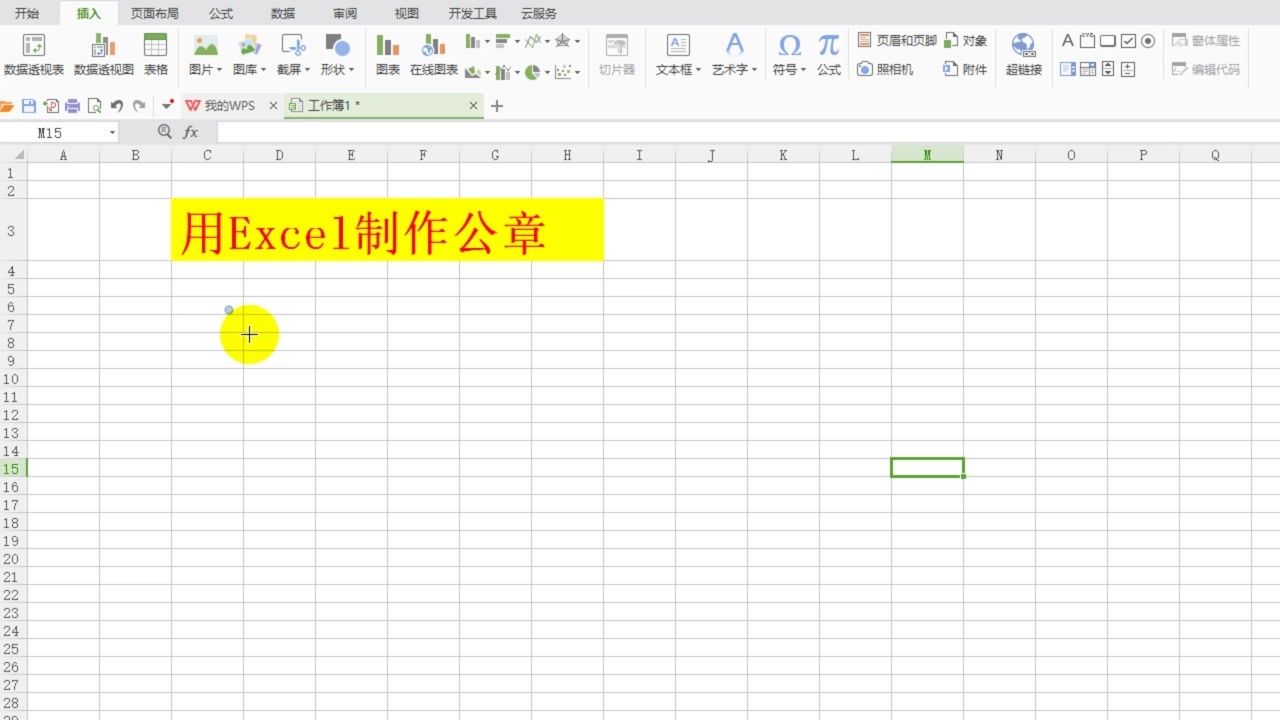Click the export to PDF icon

point(51,106)
